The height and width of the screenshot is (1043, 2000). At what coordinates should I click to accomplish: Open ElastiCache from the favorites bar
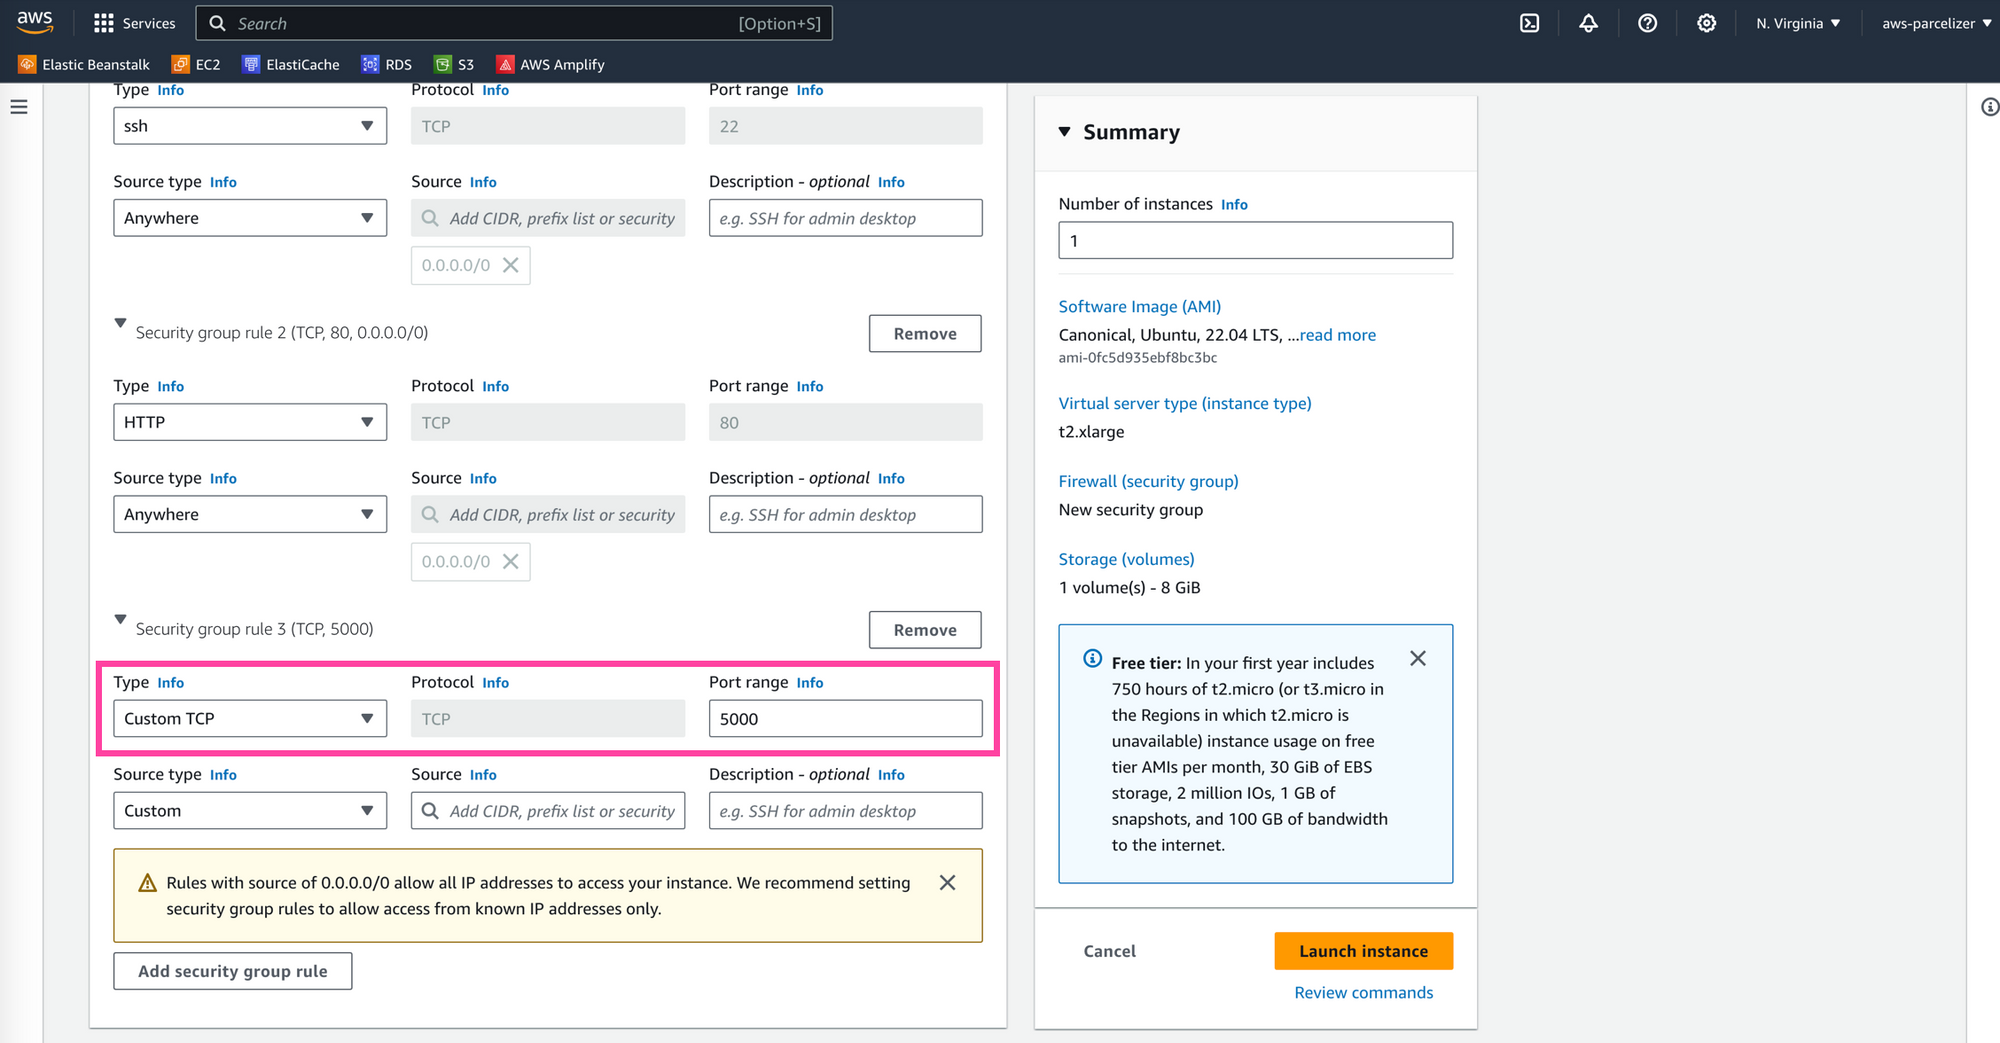click(290, 64)
